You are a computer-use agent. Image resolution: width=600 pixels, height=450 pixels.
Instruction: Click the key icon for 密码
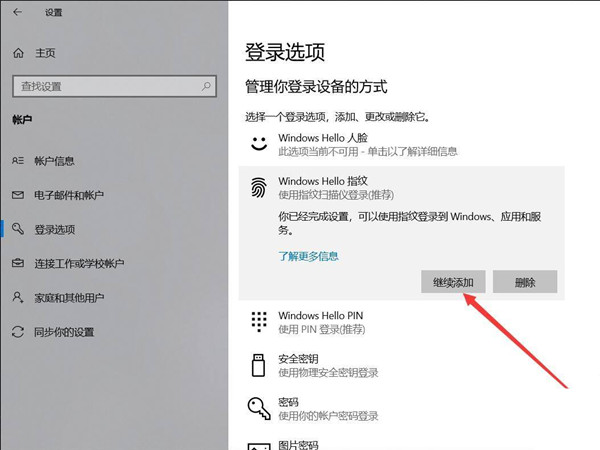[x=259, y=406]
